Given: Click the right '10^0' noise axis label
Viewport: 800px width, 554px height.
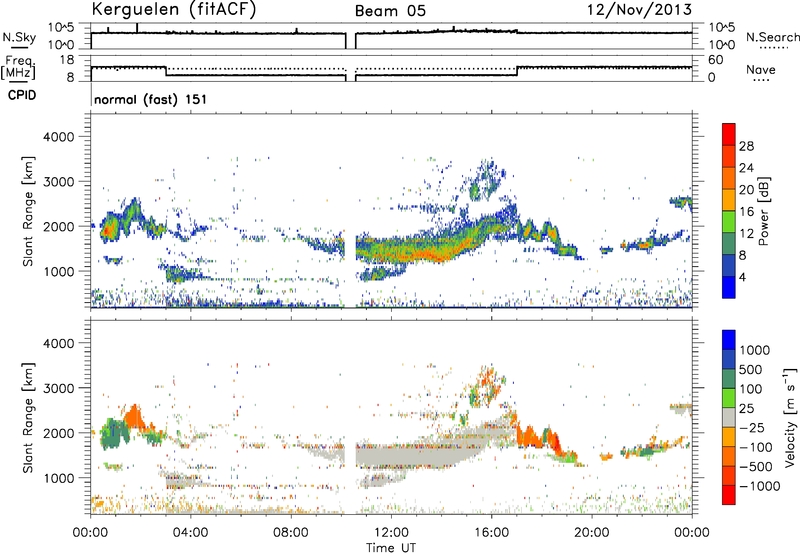Looking at the screenshot, I should click(x=722, y=45).
